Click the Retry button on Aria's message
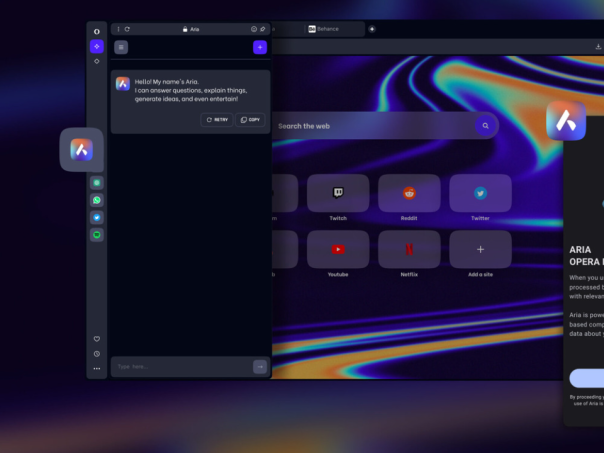604x453 pixels. coord(216,119)
